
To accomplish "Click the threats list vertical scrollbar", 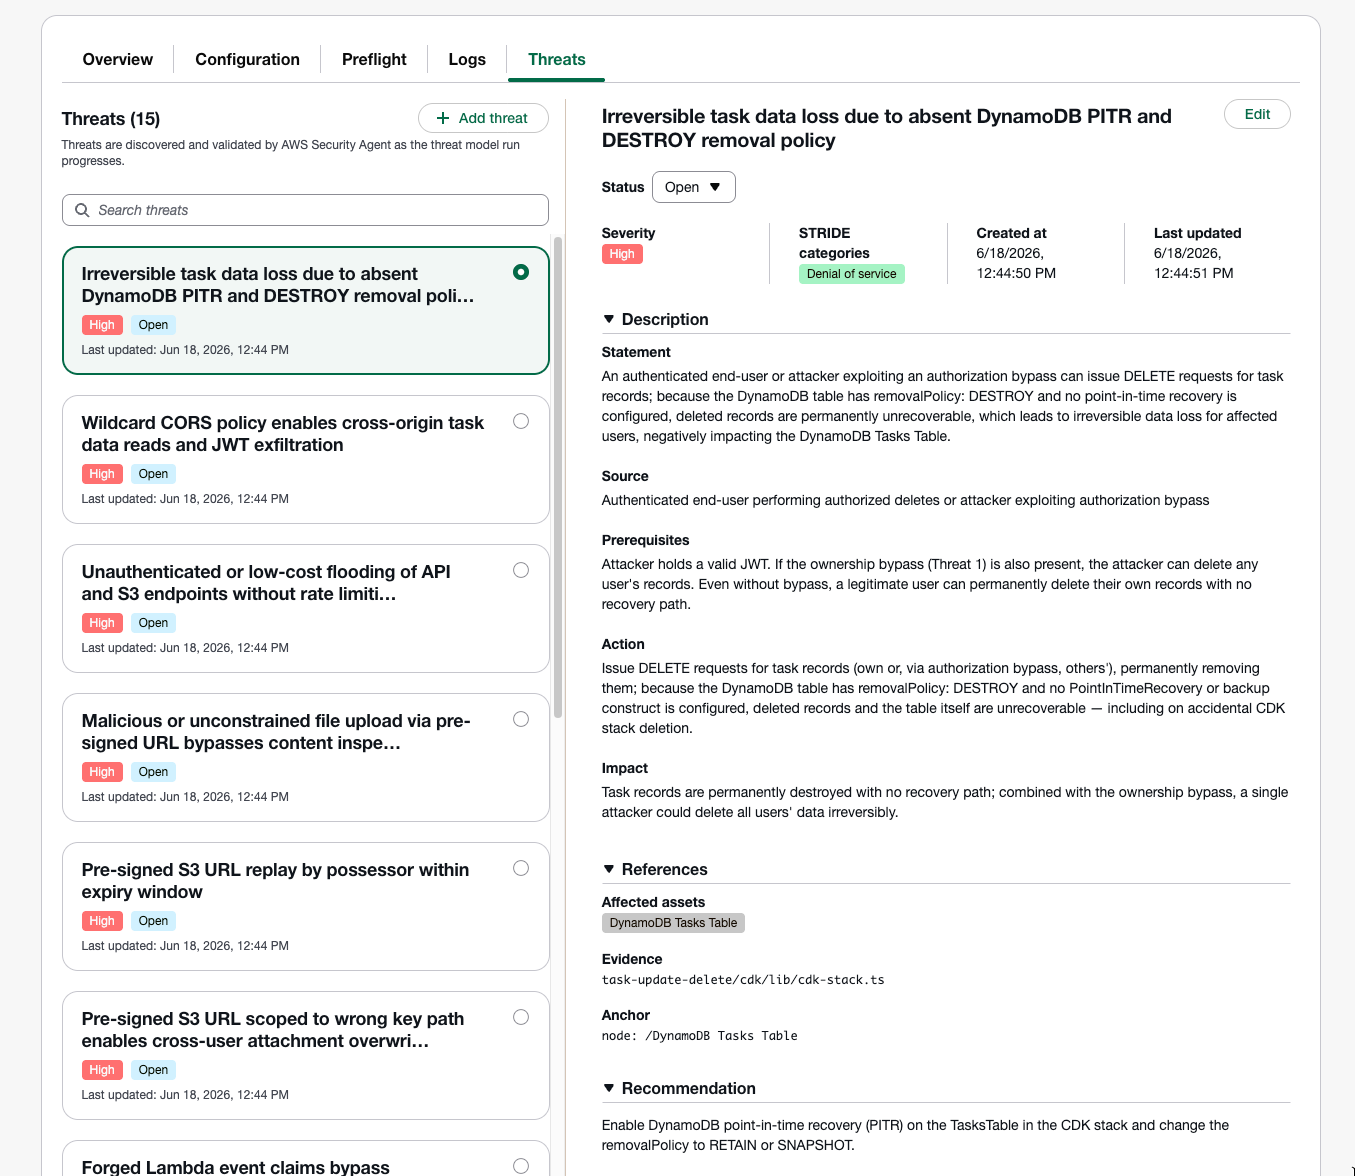I will point(558,477).
